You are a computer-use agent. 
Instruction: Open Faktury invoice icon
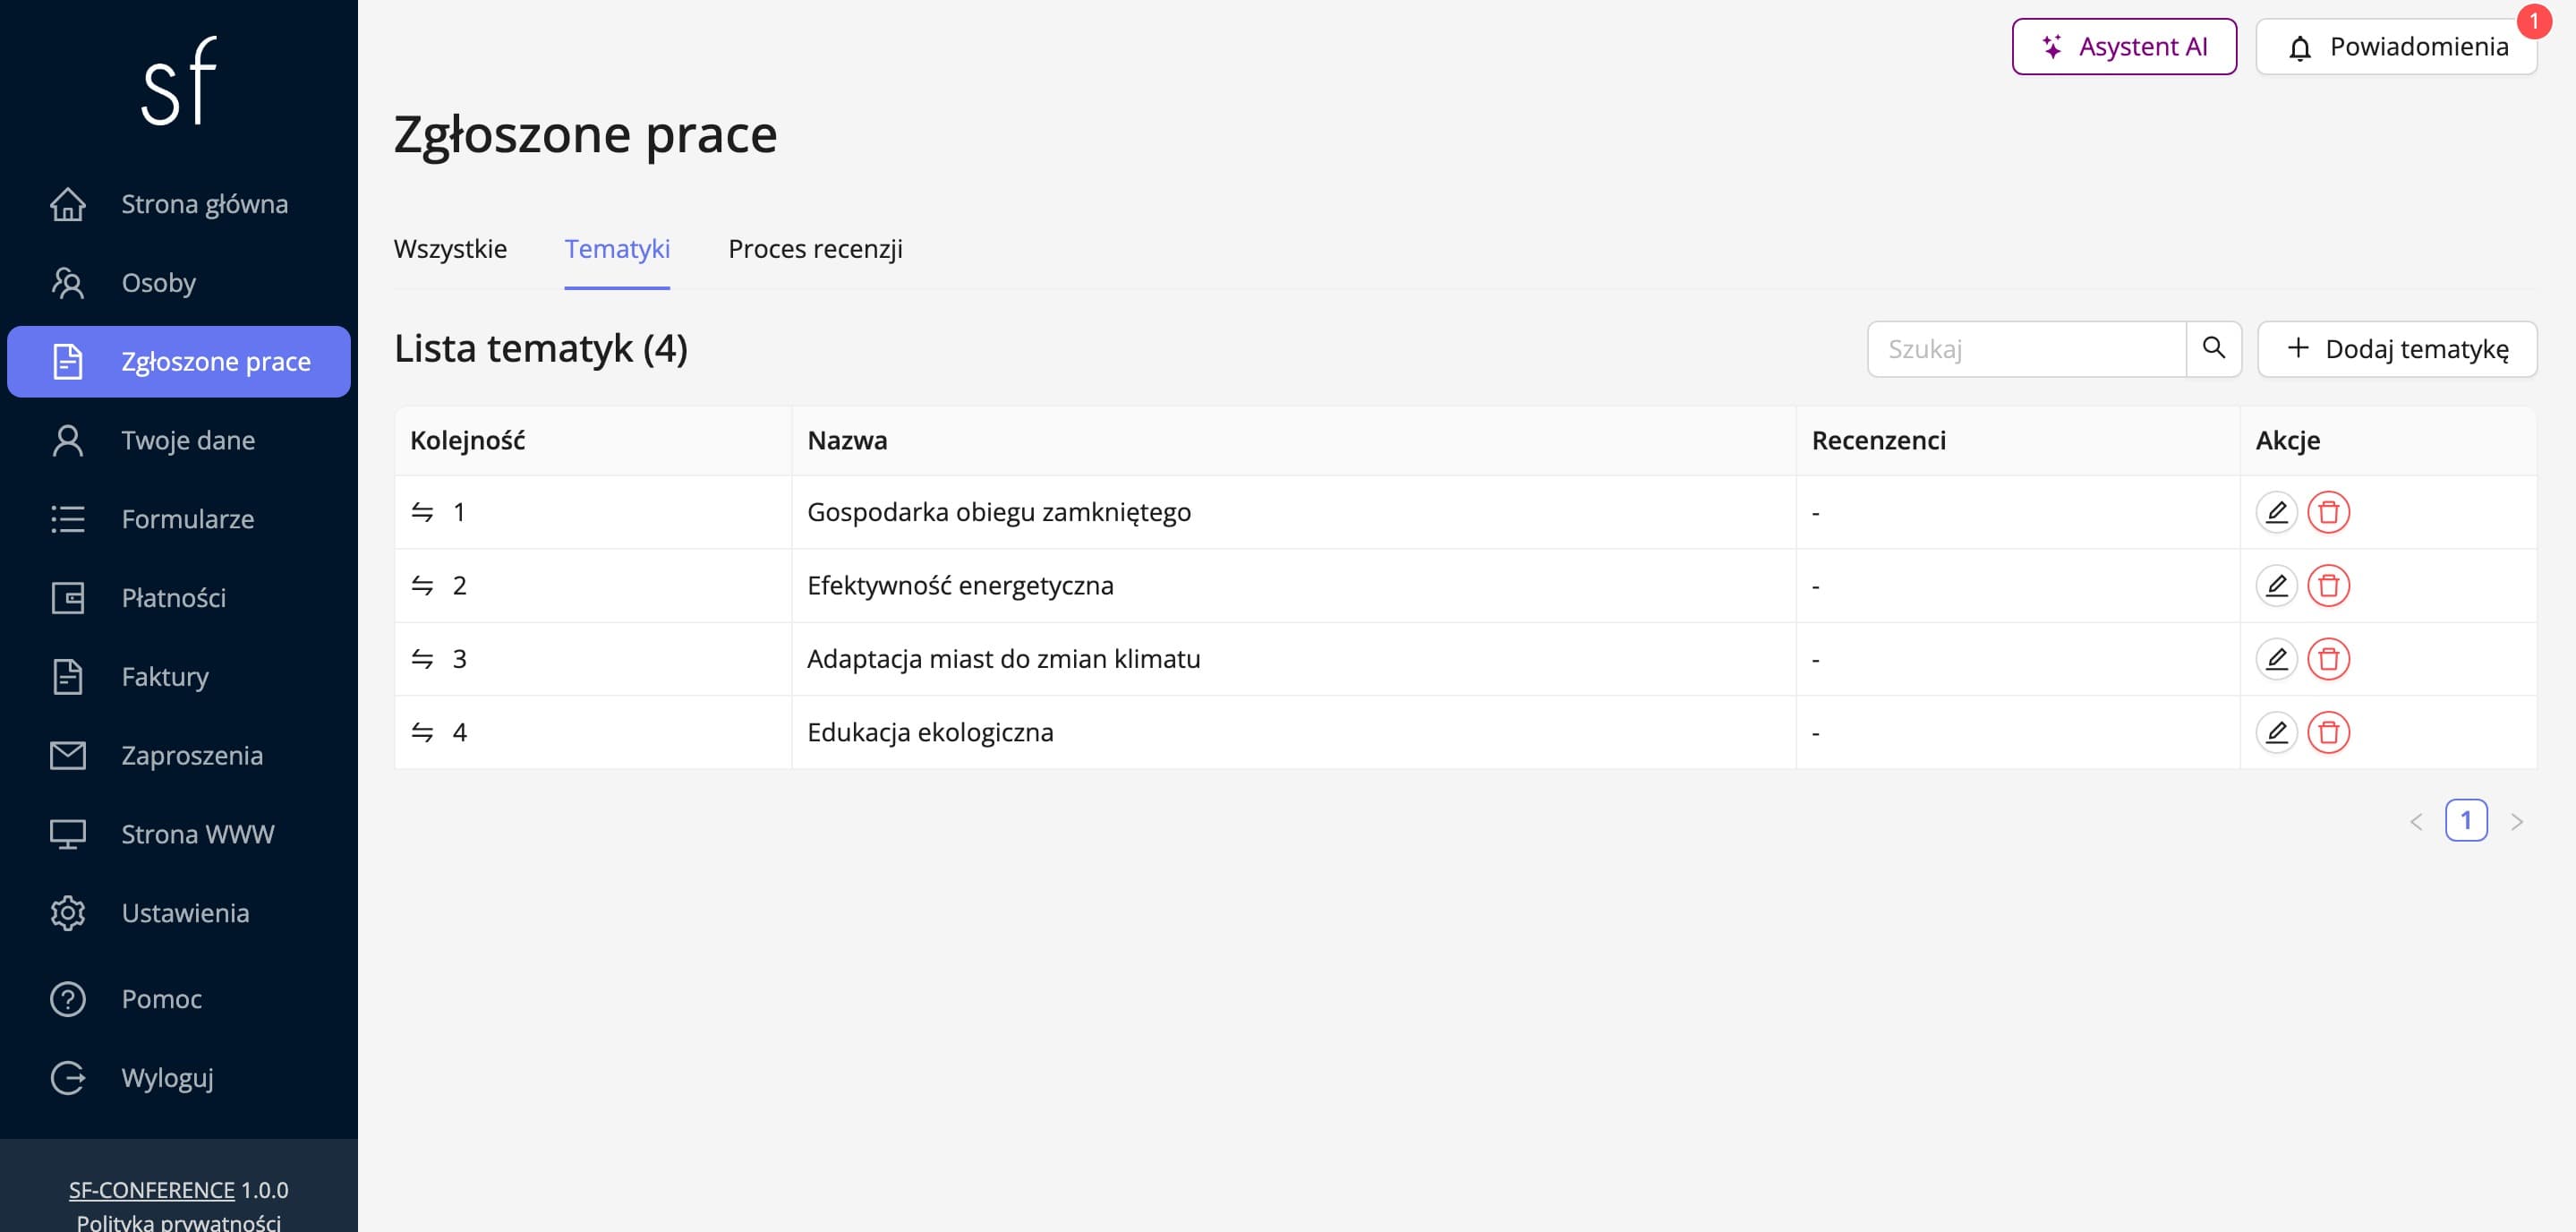tap(68, 677)
